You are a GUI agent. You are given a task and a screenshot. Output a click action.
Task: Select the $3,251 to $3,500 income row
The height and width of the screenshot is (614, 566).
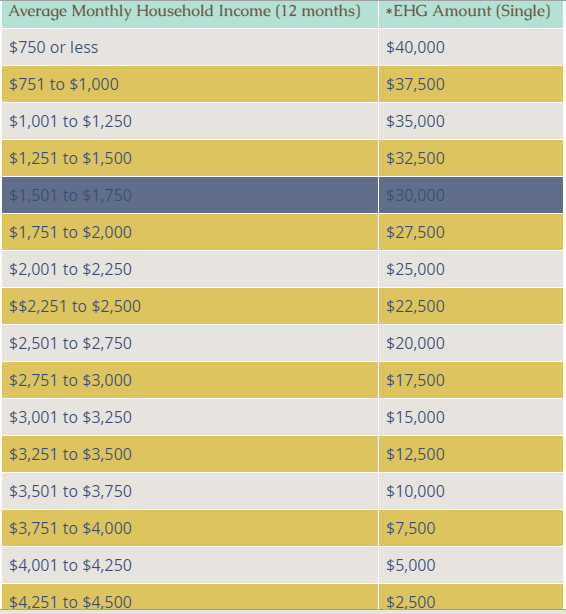282,454
